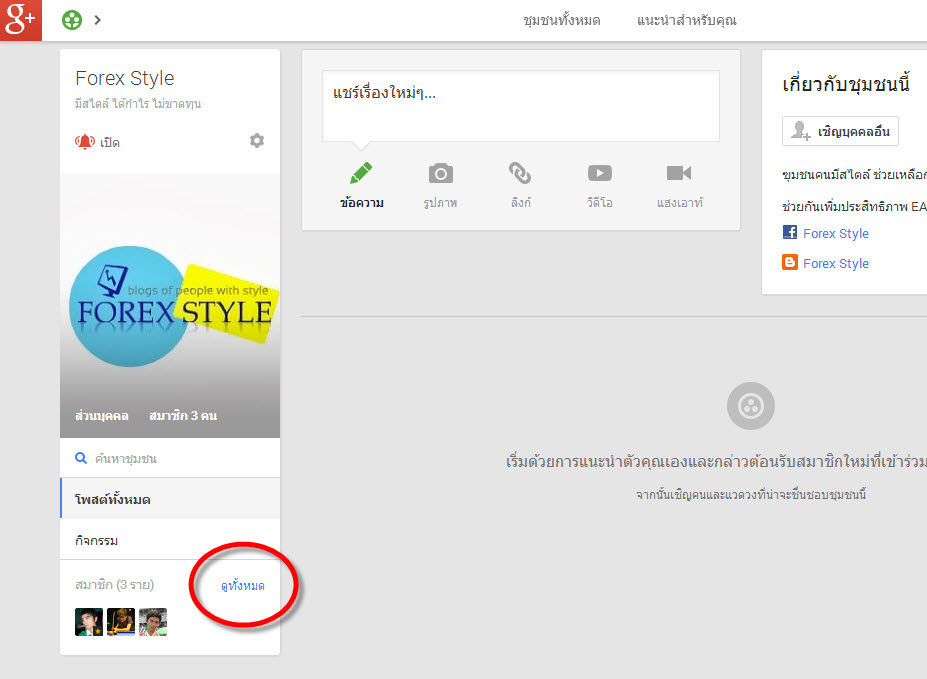The image size is (927, 679).
Task: Click สมาชิก 3 คน member count
Action: (x=183, y=415)
